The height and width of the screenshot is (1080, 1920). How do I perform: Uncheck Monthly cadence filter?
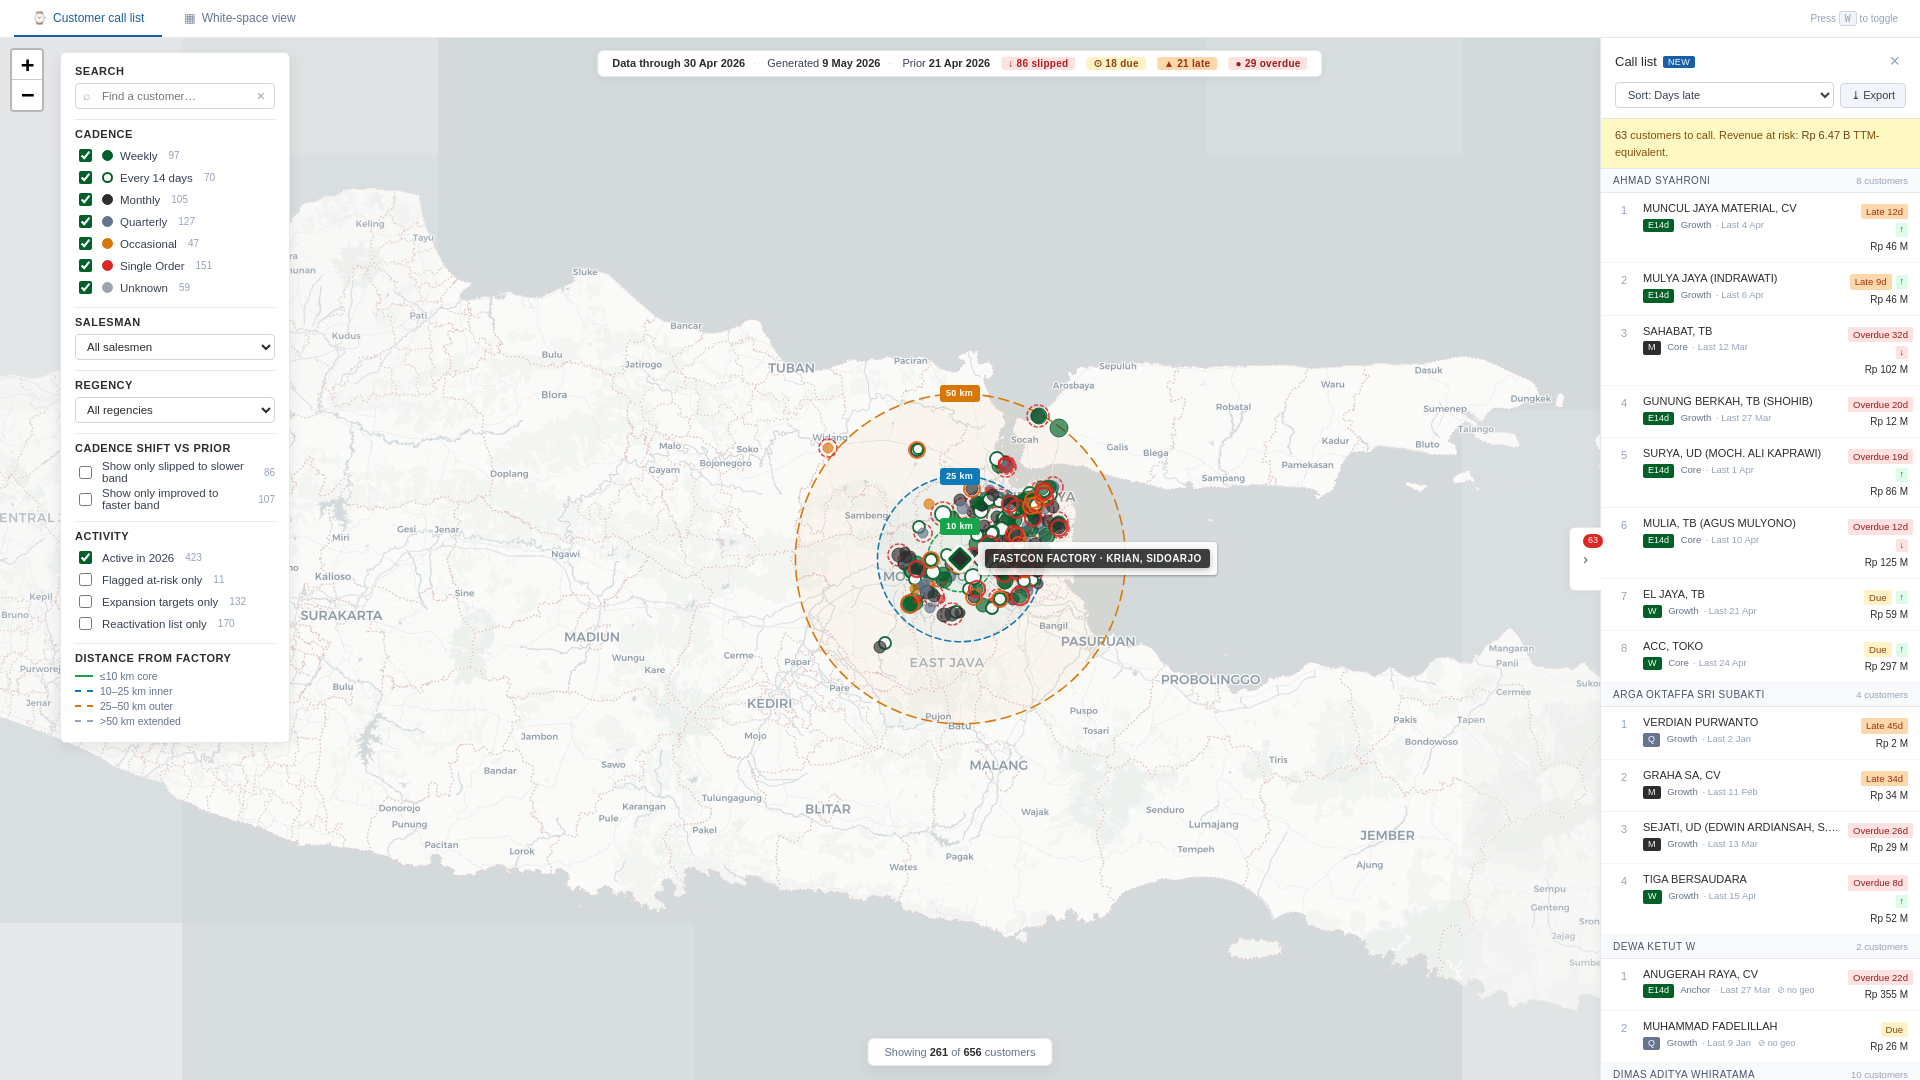coord(85,200)
